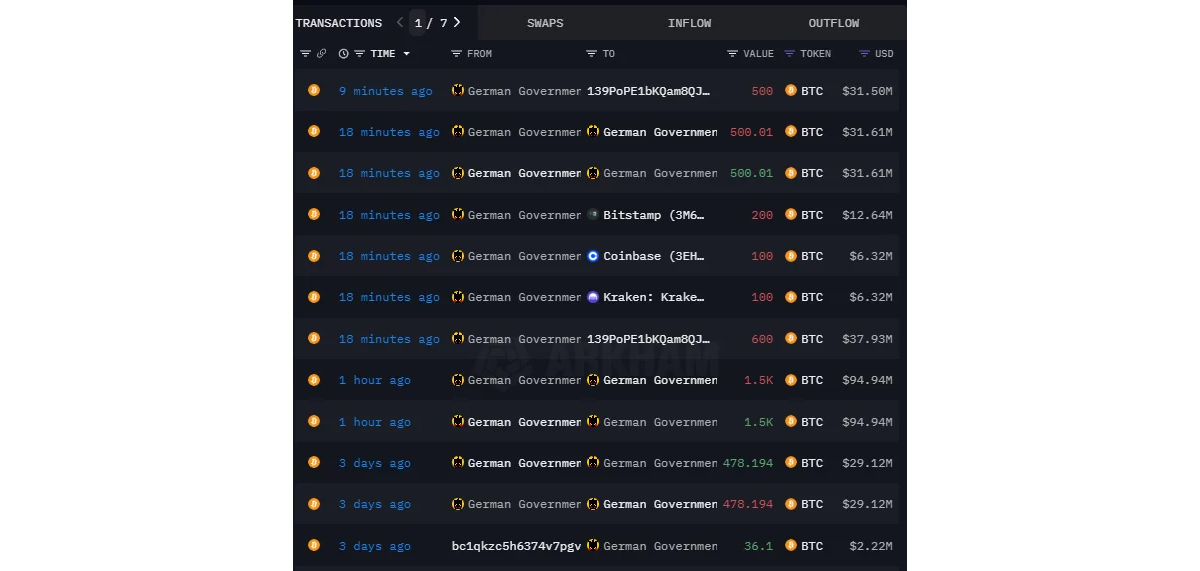1200x571 pixels.
Task: Click German Government eagle icon in 36.1 row
Action: click(x=593, y=545)
